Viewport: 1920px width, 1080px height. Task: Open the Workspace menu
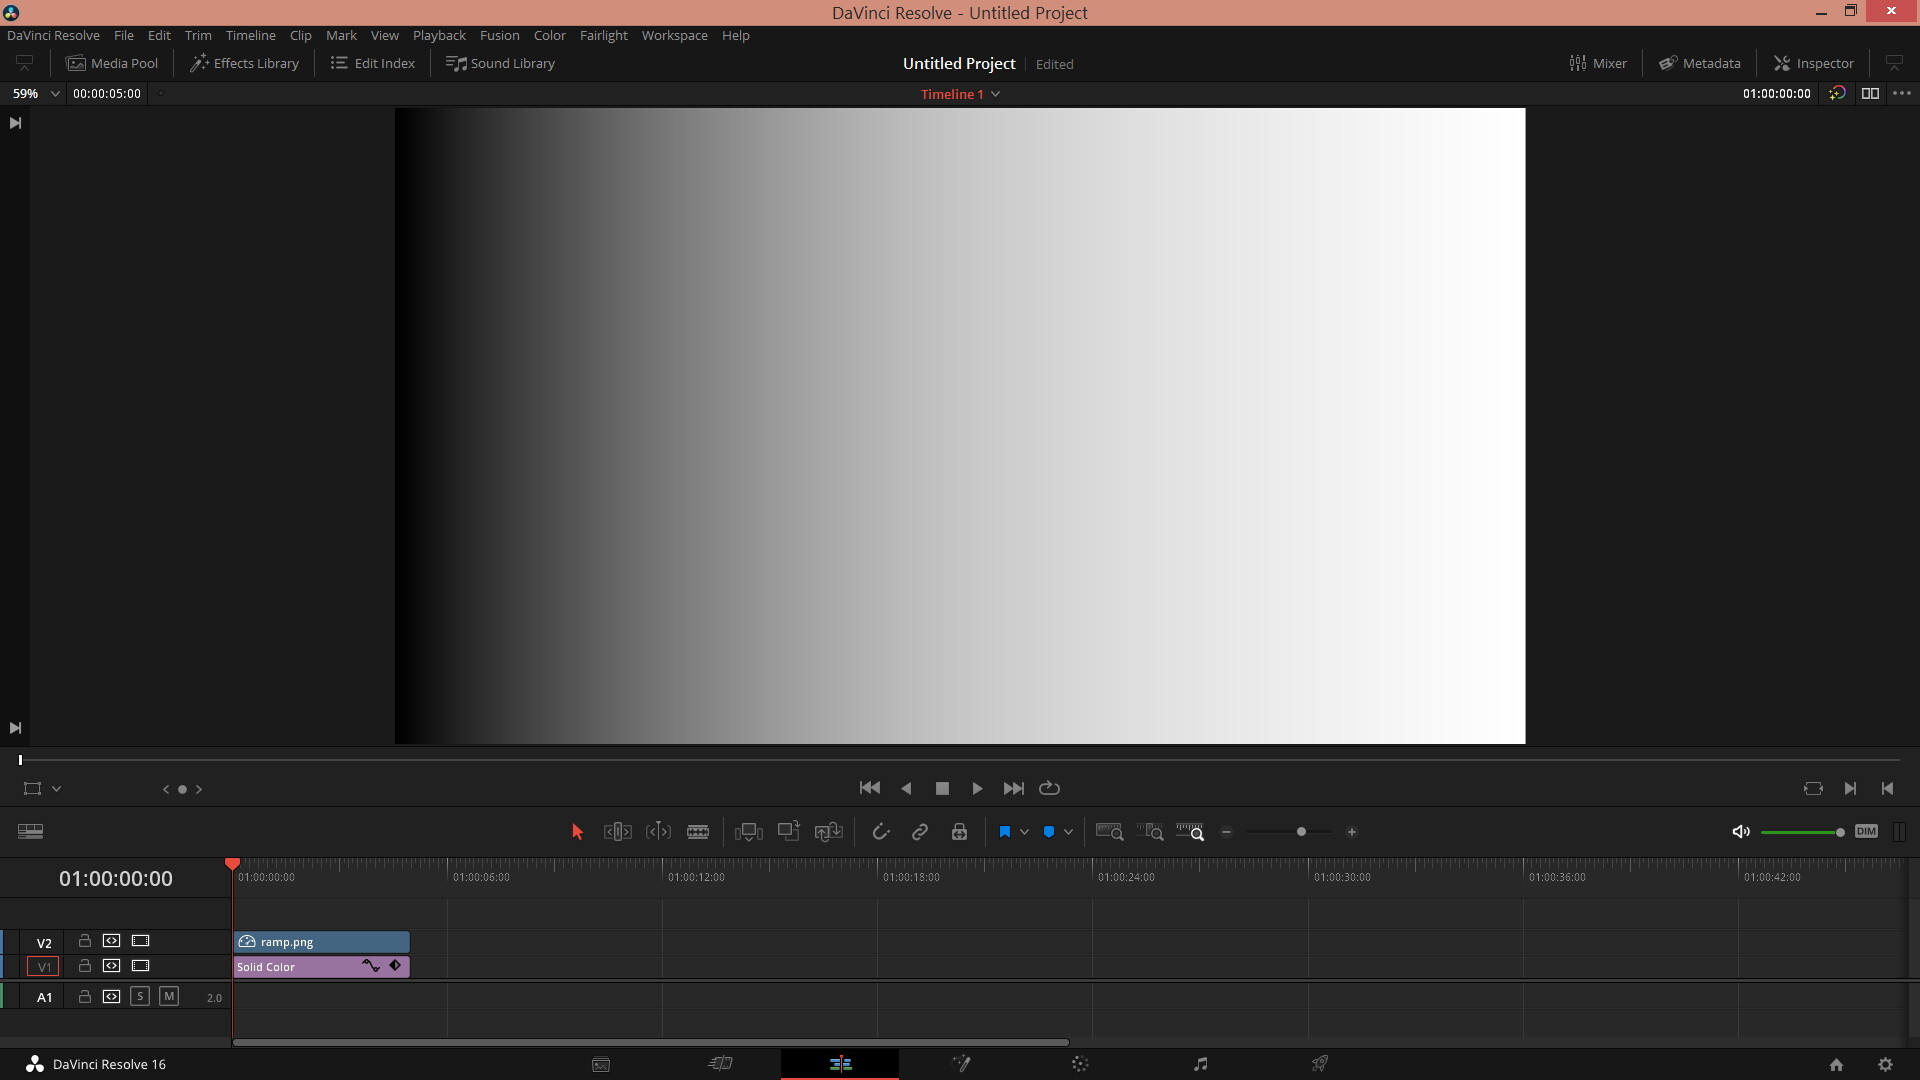pos(674,35)
